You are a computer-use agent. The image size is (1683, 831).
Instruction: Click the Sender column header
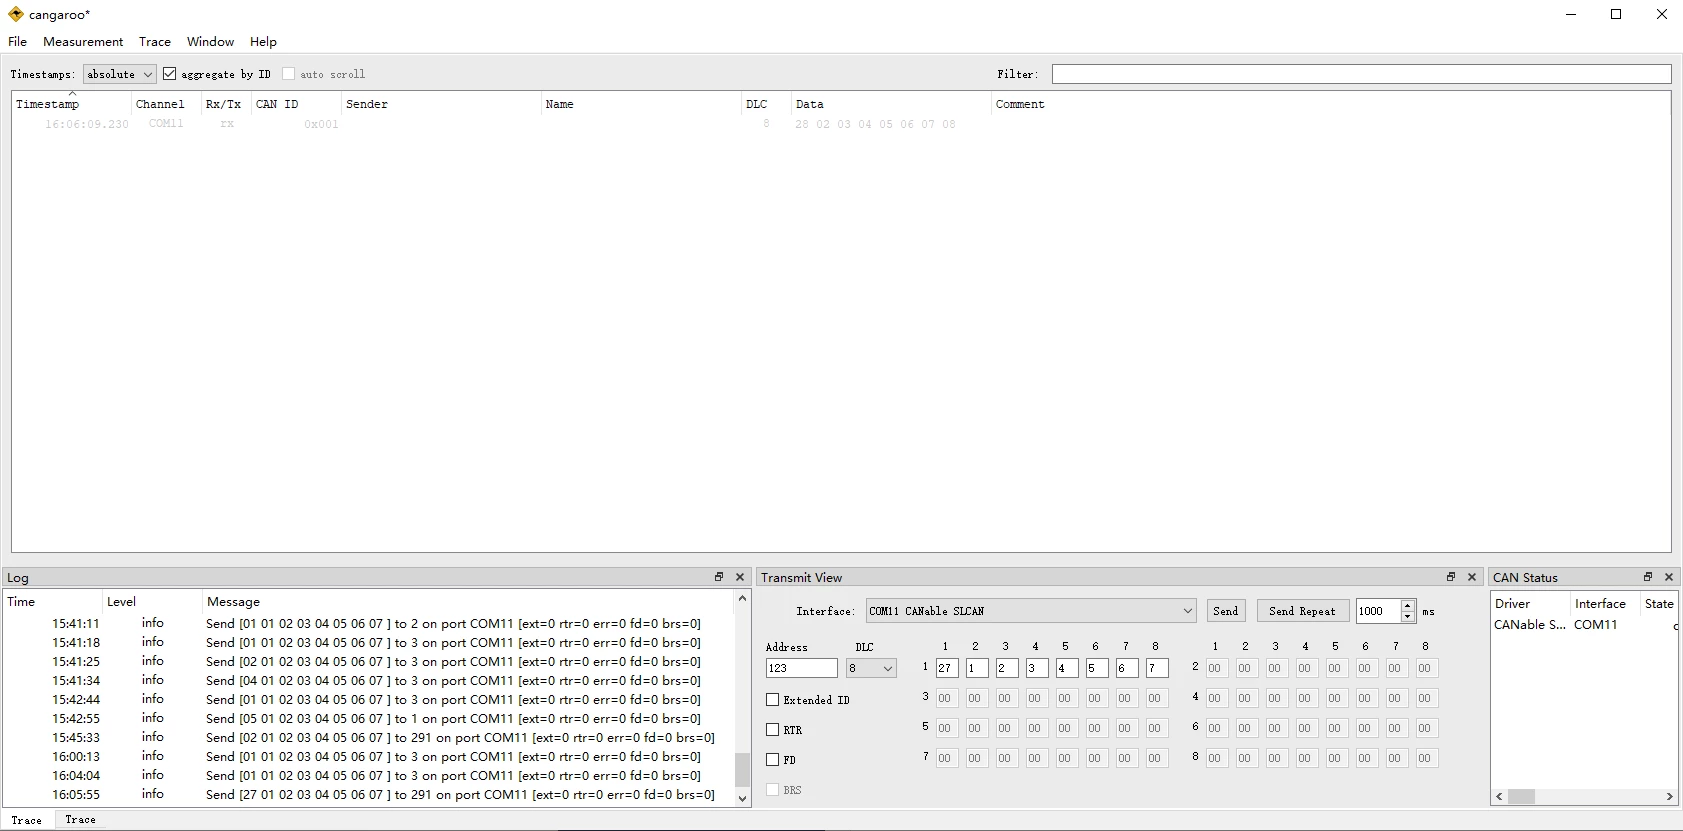(x=441, y=104)
